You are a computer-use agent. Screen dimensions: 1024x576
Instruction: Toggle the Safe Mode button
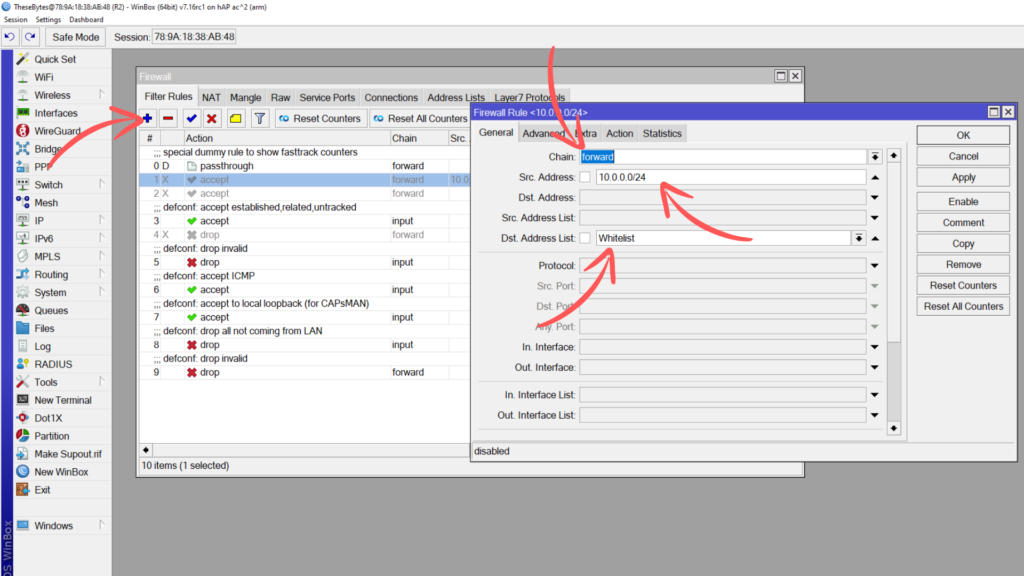76,37
